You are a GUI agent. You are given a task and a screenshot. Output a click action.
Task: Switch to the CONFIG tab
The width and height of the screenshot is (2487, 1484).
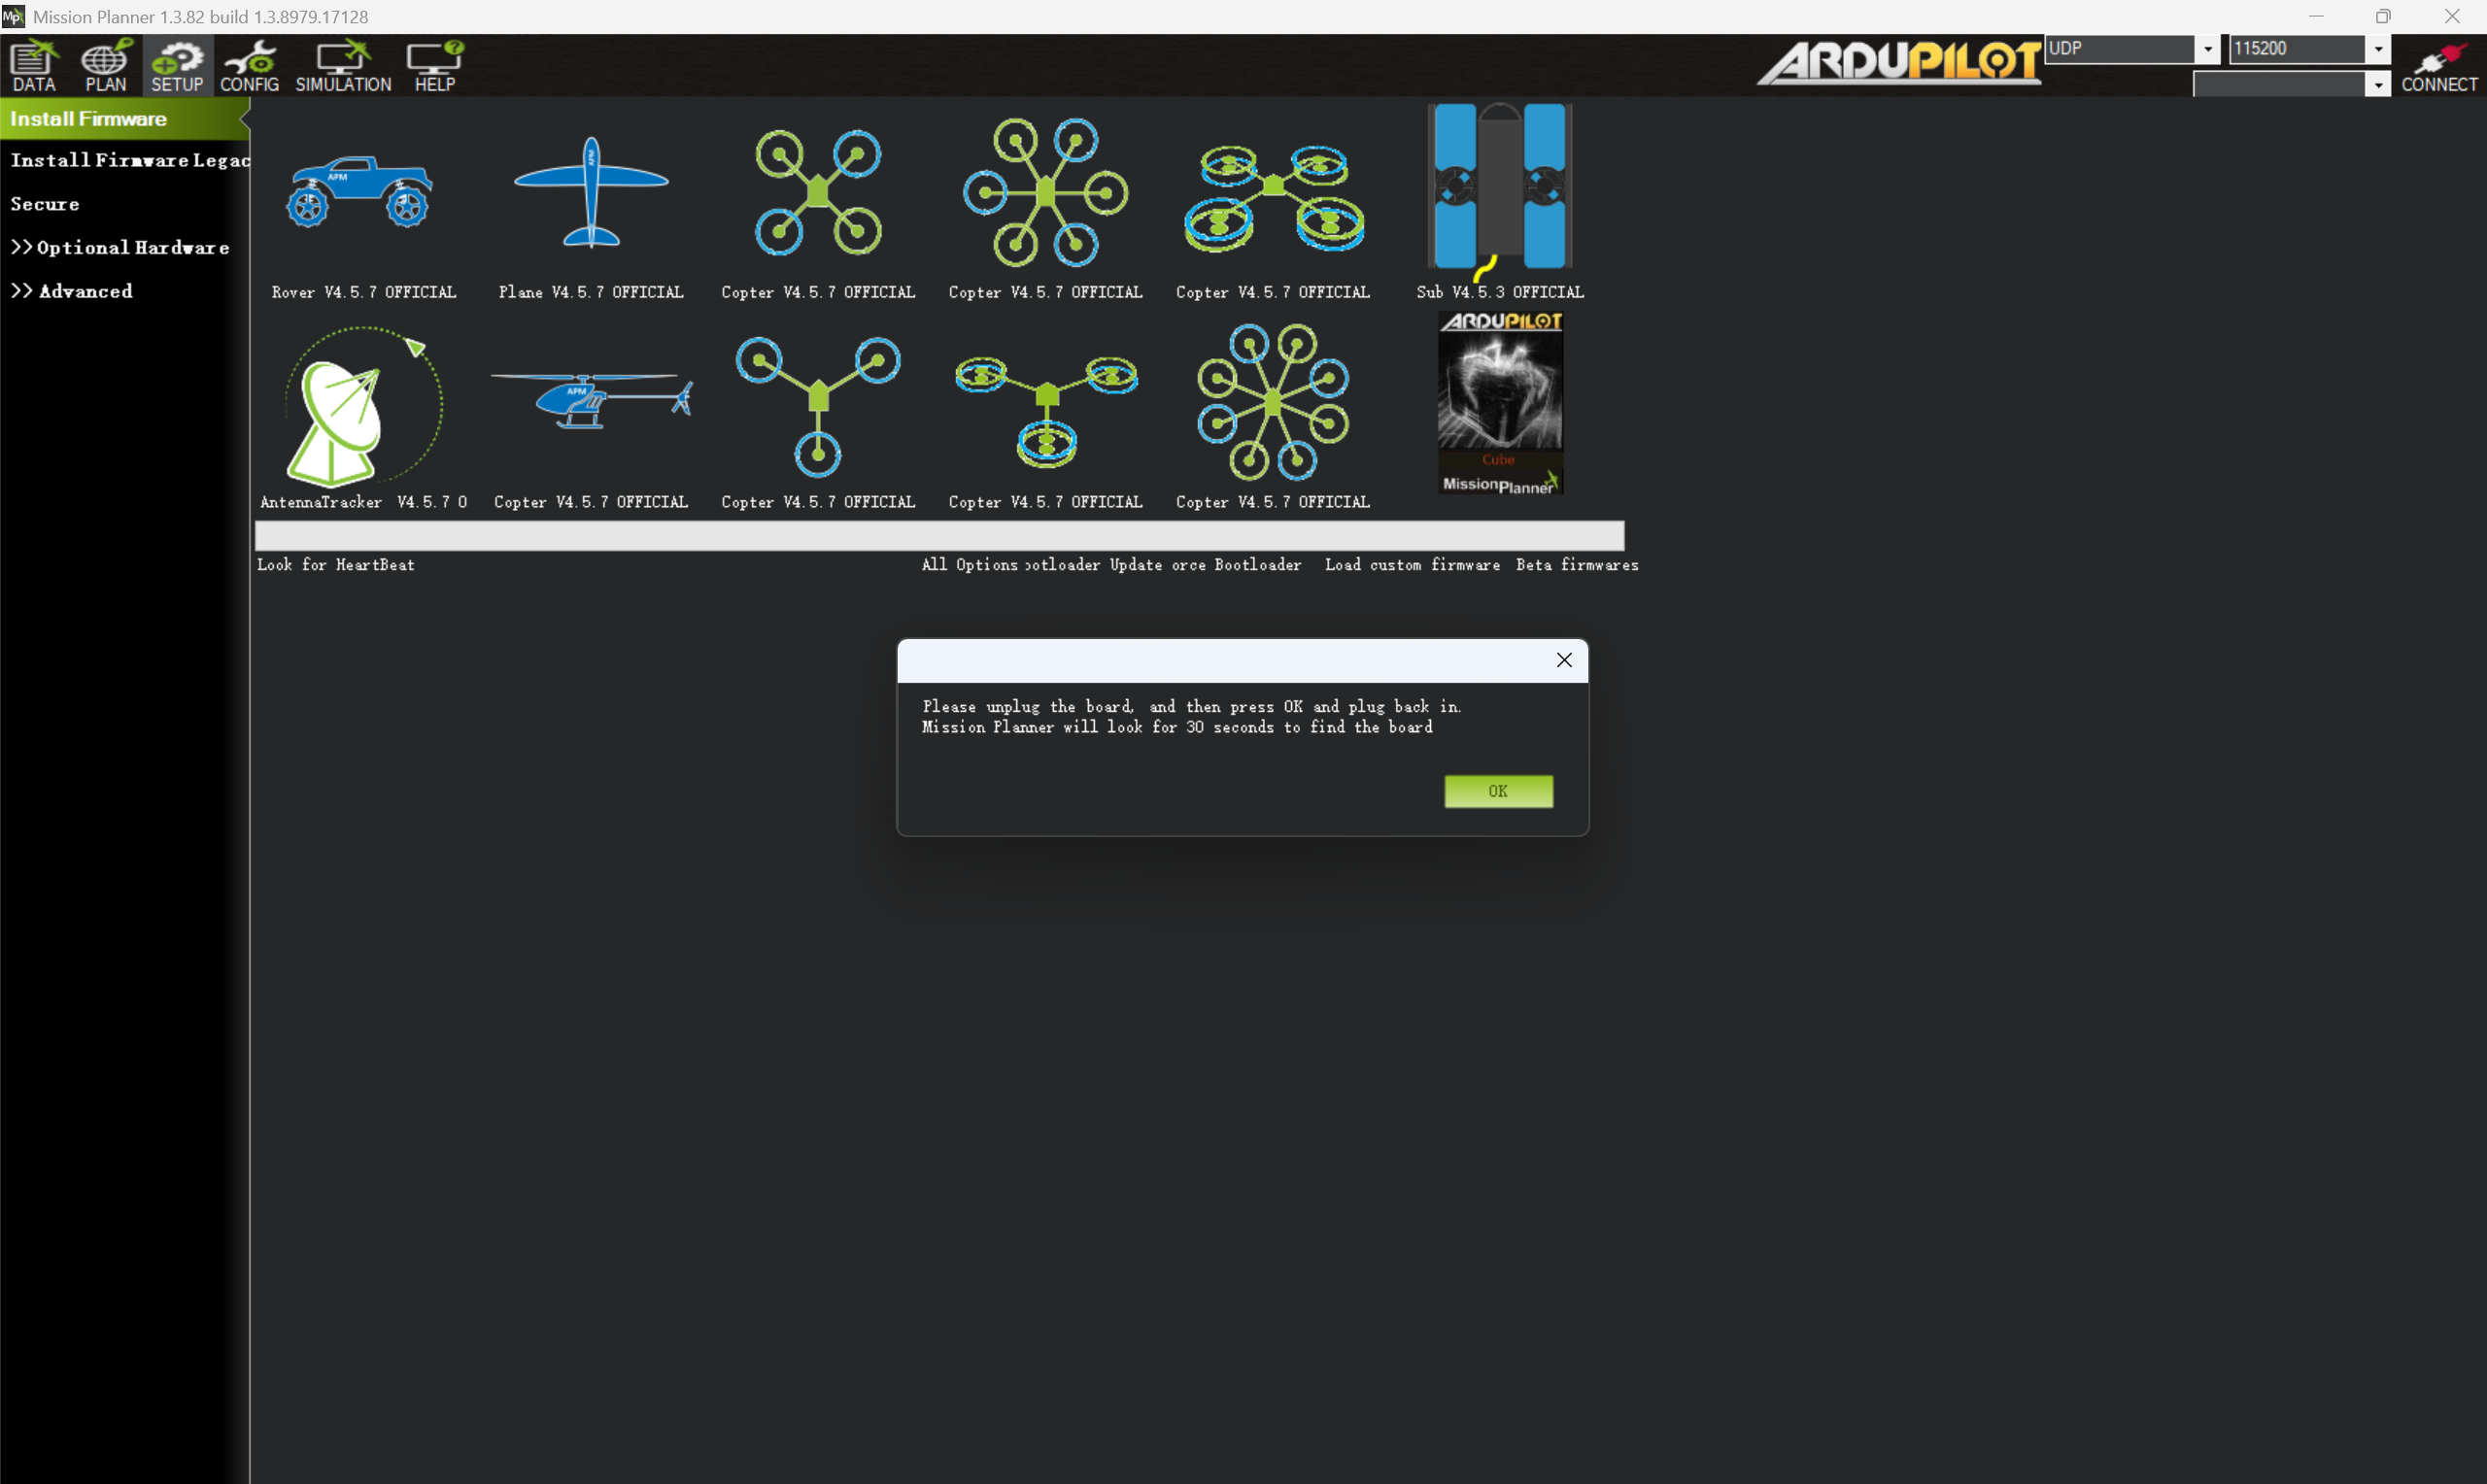(x=249, y=66)
